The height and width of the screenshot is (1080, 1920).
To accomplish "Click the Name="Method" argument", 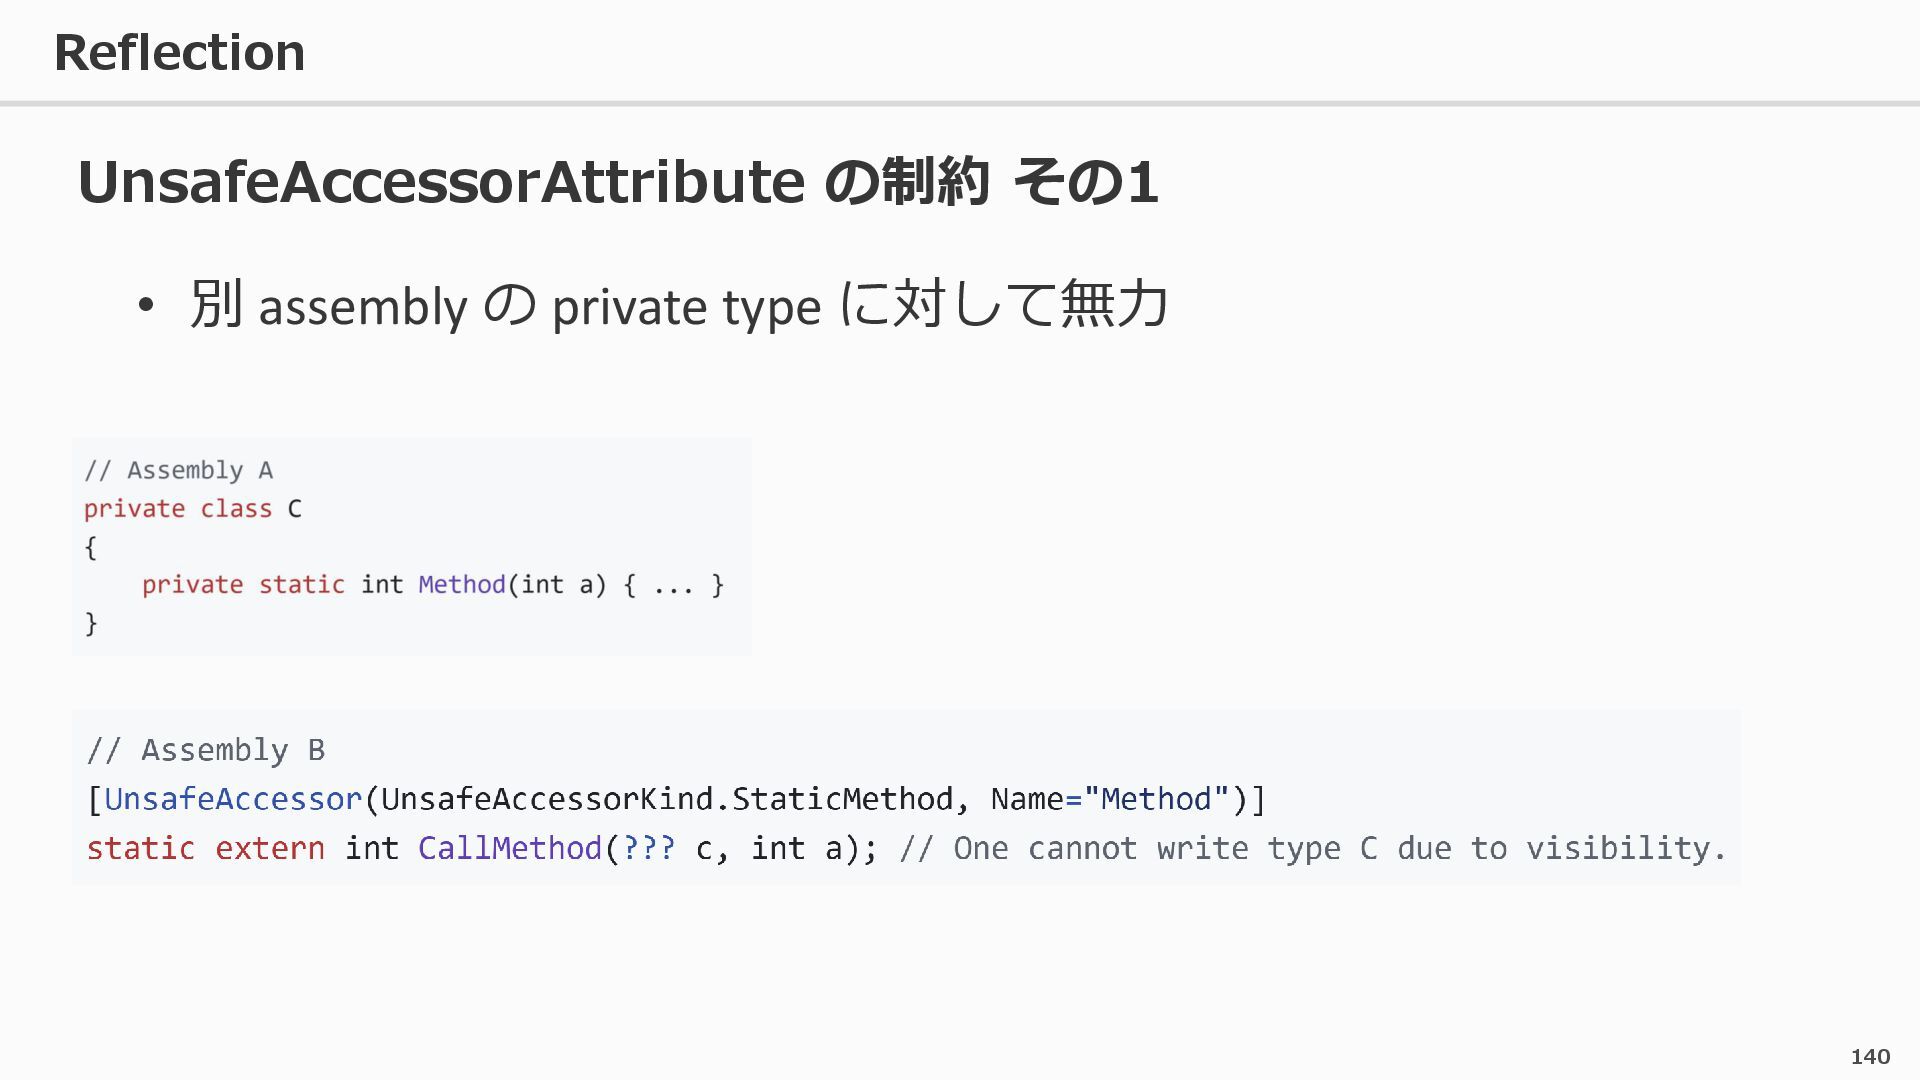I will (1109, 799).
